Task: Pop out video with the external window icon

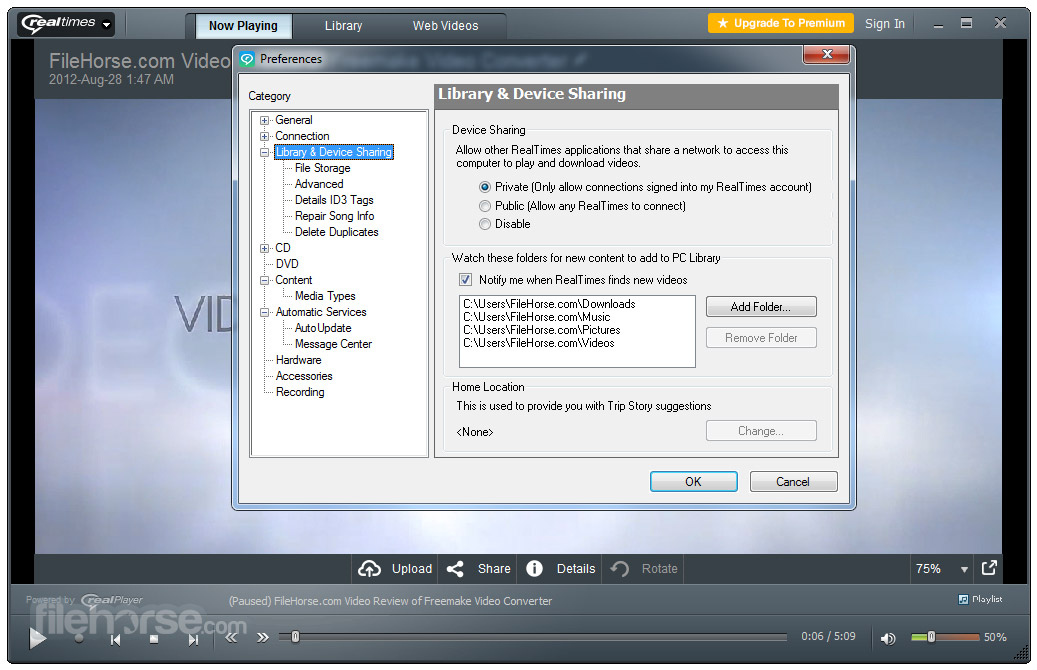Action: point(989,567)
